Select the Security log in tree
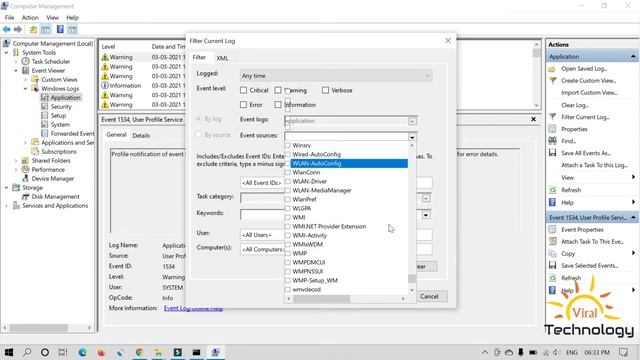640x360 pixels. [61, 107]
